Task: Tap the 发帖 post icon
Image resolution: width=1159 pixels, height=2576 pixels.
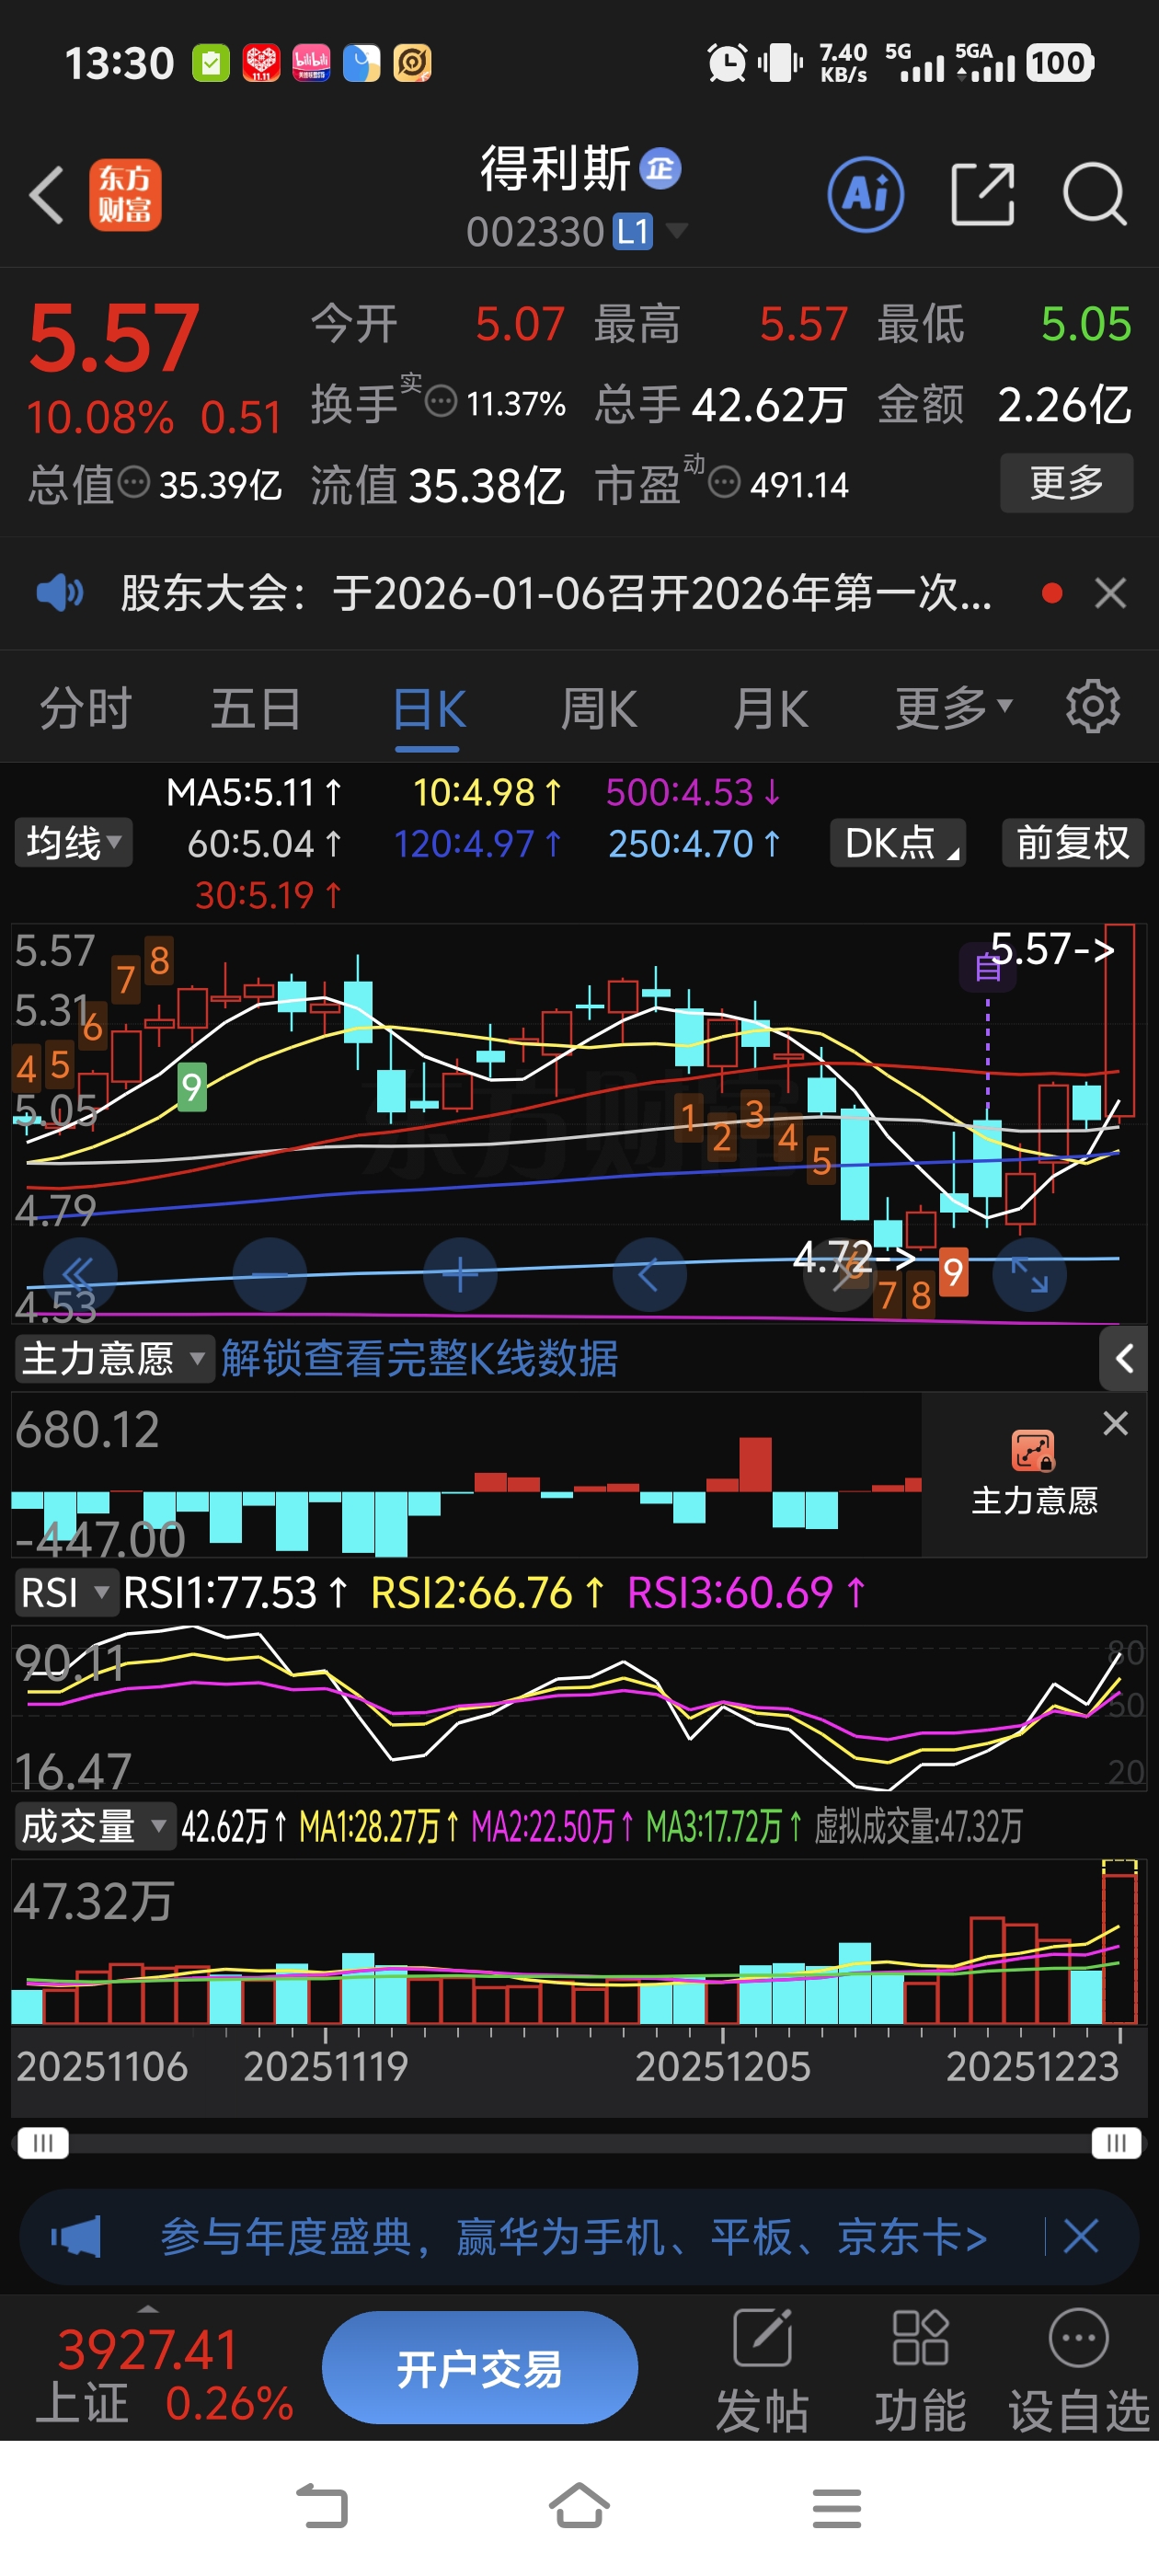Action: pos(762,2370)
